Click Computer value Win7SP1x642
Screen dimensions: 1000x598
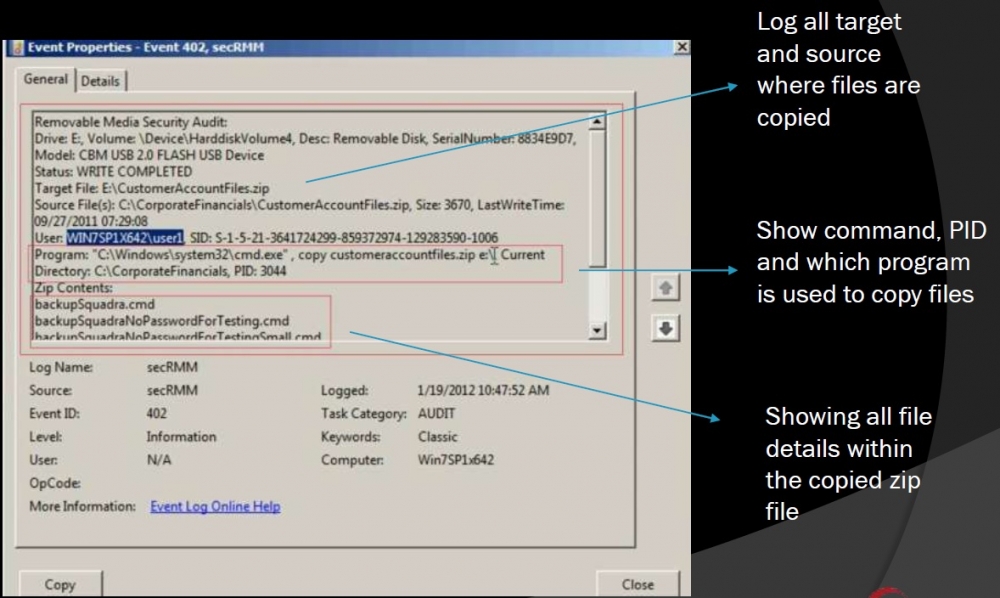[x=455, y=460]
